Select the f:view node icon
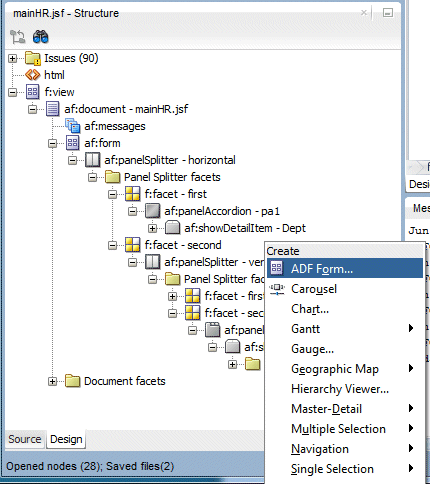Screen dimensions: 430x484 tap(33, 92)
